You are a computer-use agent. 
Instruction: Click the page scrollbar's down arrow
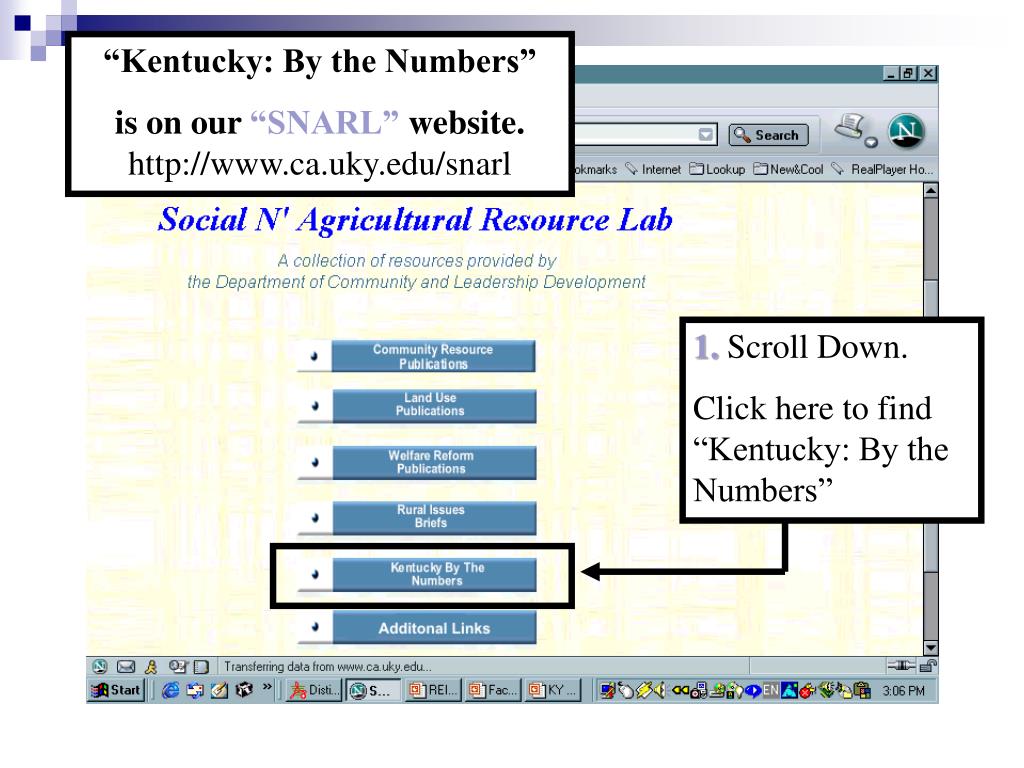[x=931, y=648]
